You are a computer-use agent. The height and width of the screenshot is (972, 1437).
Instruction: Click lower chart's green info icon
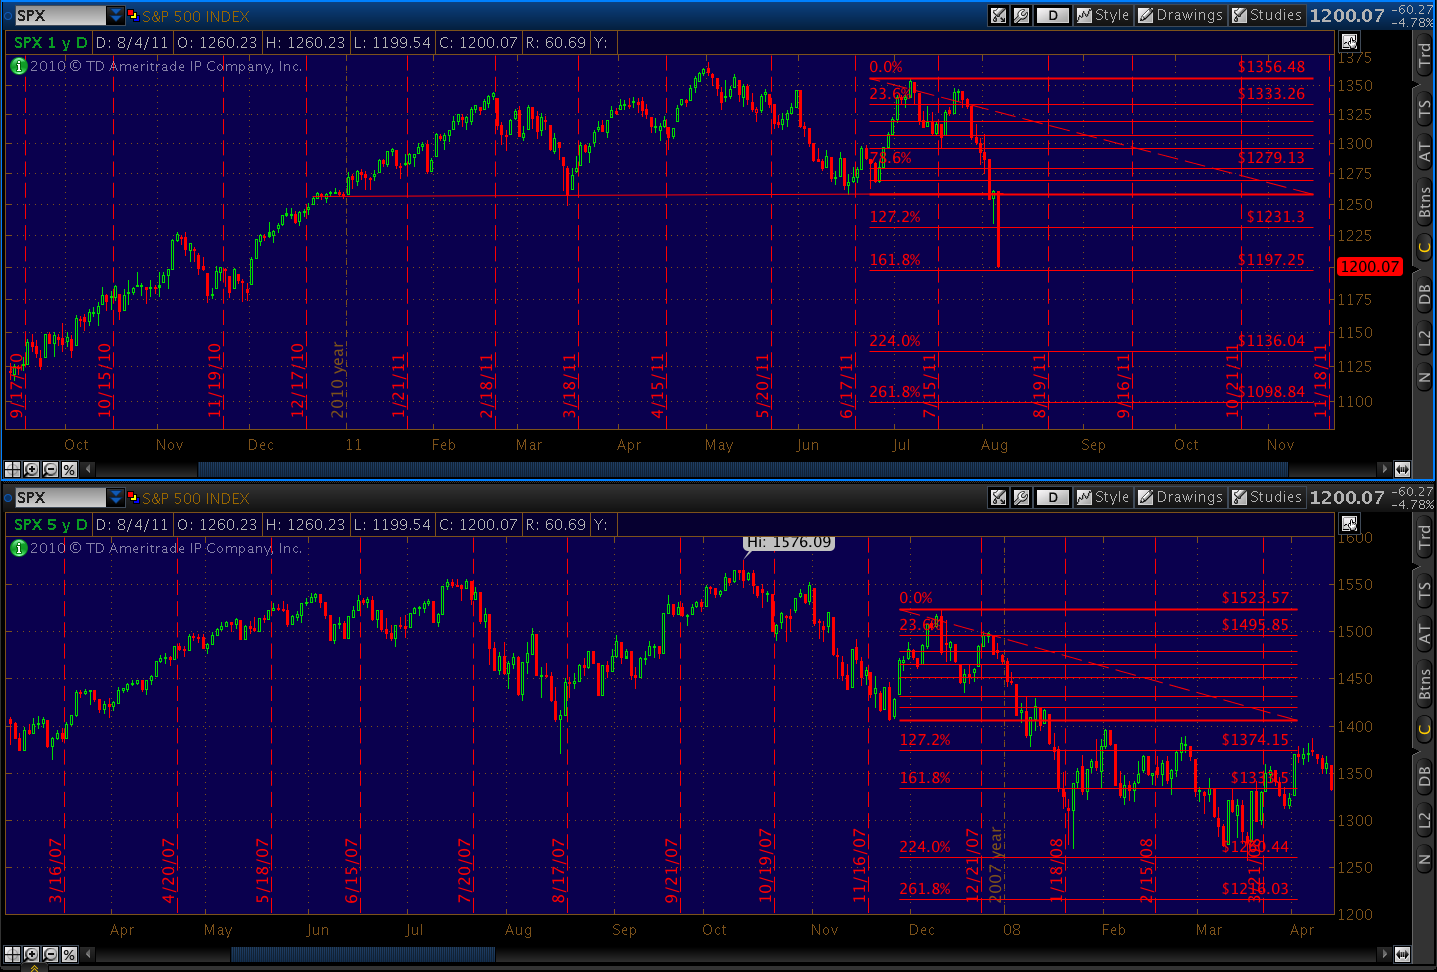click(x=18, y=548)
